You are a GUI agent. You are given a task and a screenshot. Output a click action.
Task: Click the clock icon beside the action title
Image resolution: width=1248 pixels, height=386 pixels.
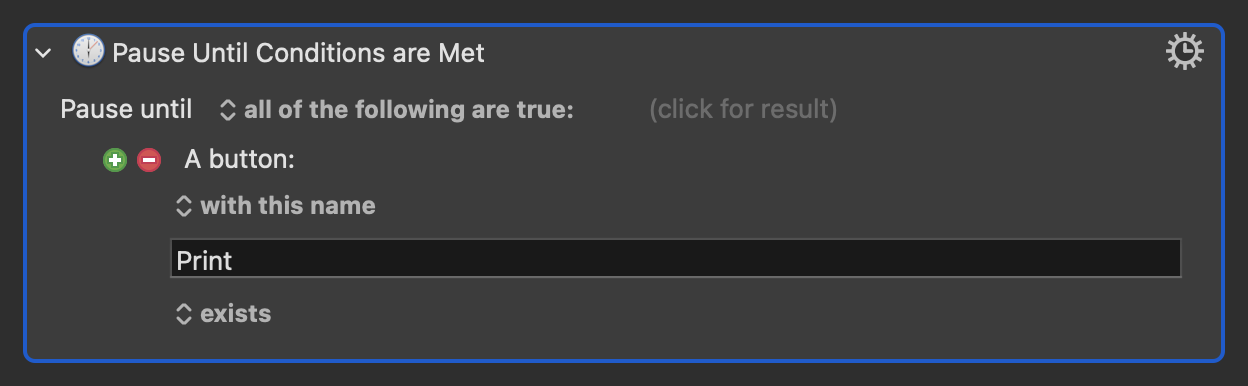click(88, 52)
